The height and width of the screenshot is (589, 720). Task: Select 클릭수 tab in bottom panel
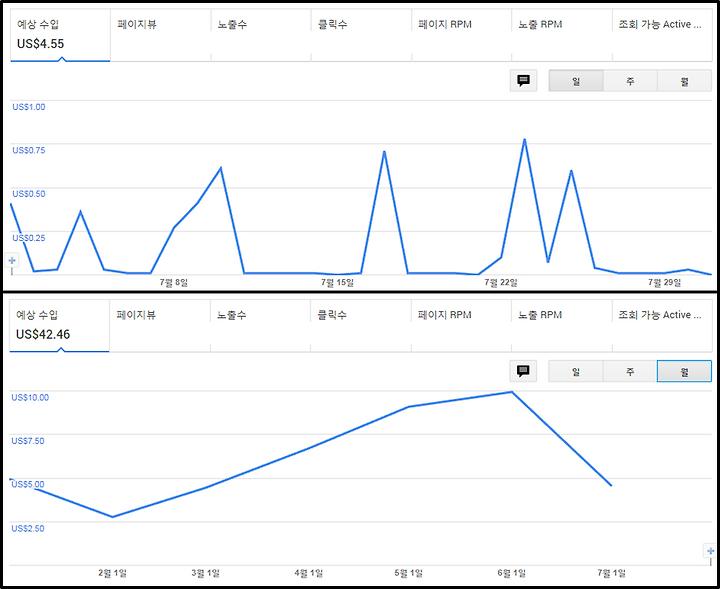point(360,325)
